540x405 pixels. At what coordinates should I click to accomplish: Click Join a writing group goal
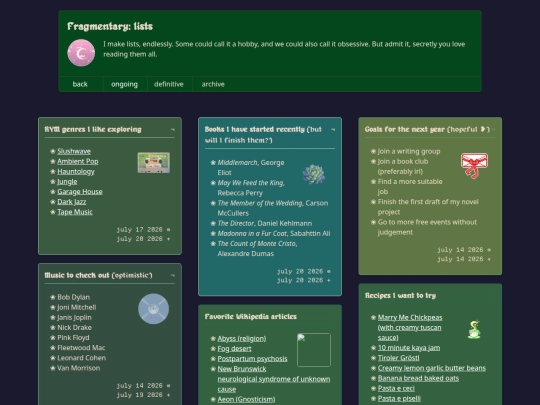click(409, 151)
